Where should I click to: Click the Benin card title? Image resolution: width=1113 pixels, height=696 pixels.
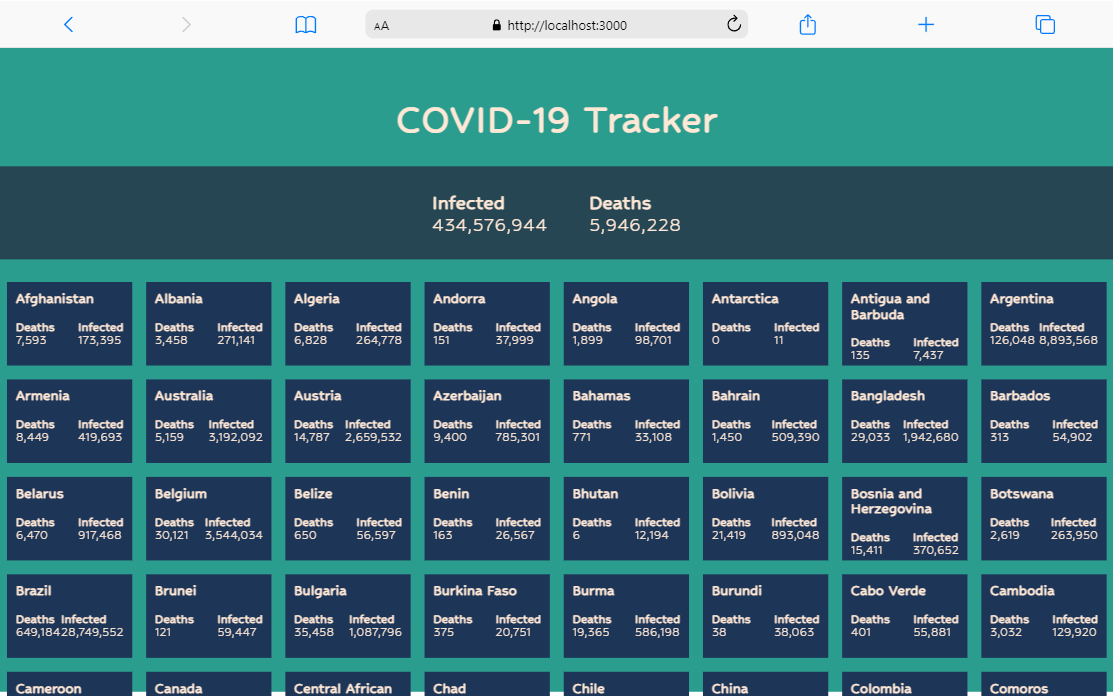[x=451, y=494]
